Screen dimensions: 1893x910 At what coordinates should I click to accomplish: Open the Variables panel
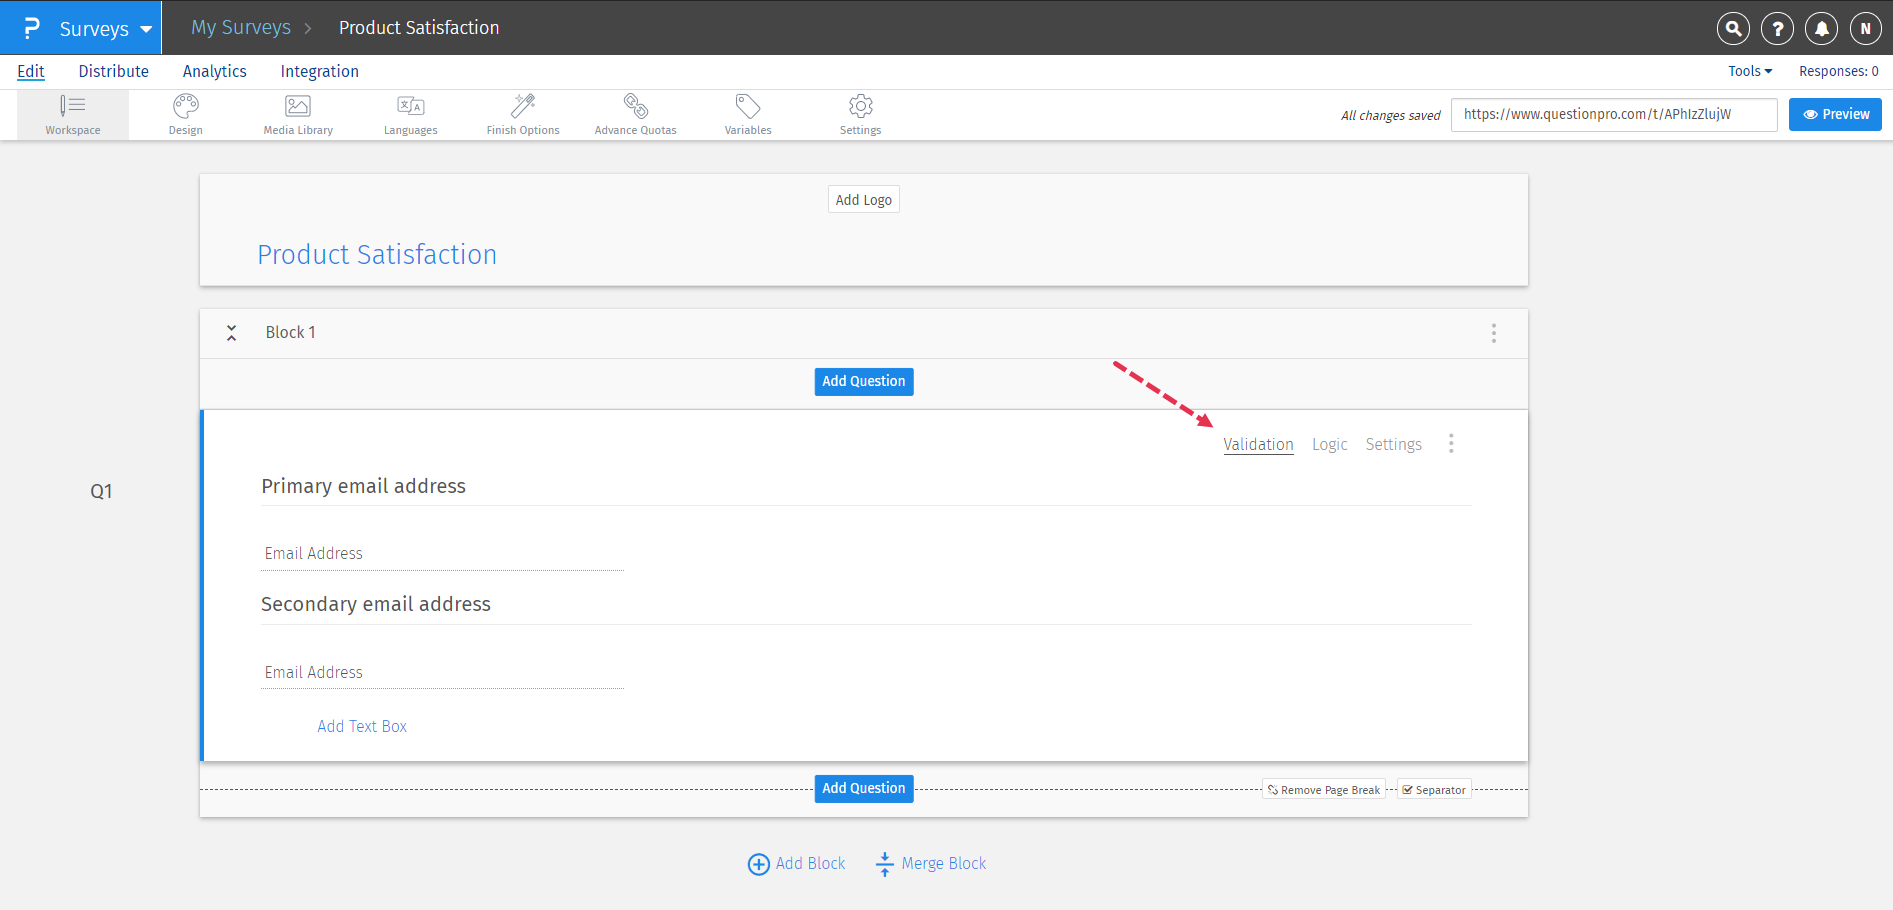(747, 113)
